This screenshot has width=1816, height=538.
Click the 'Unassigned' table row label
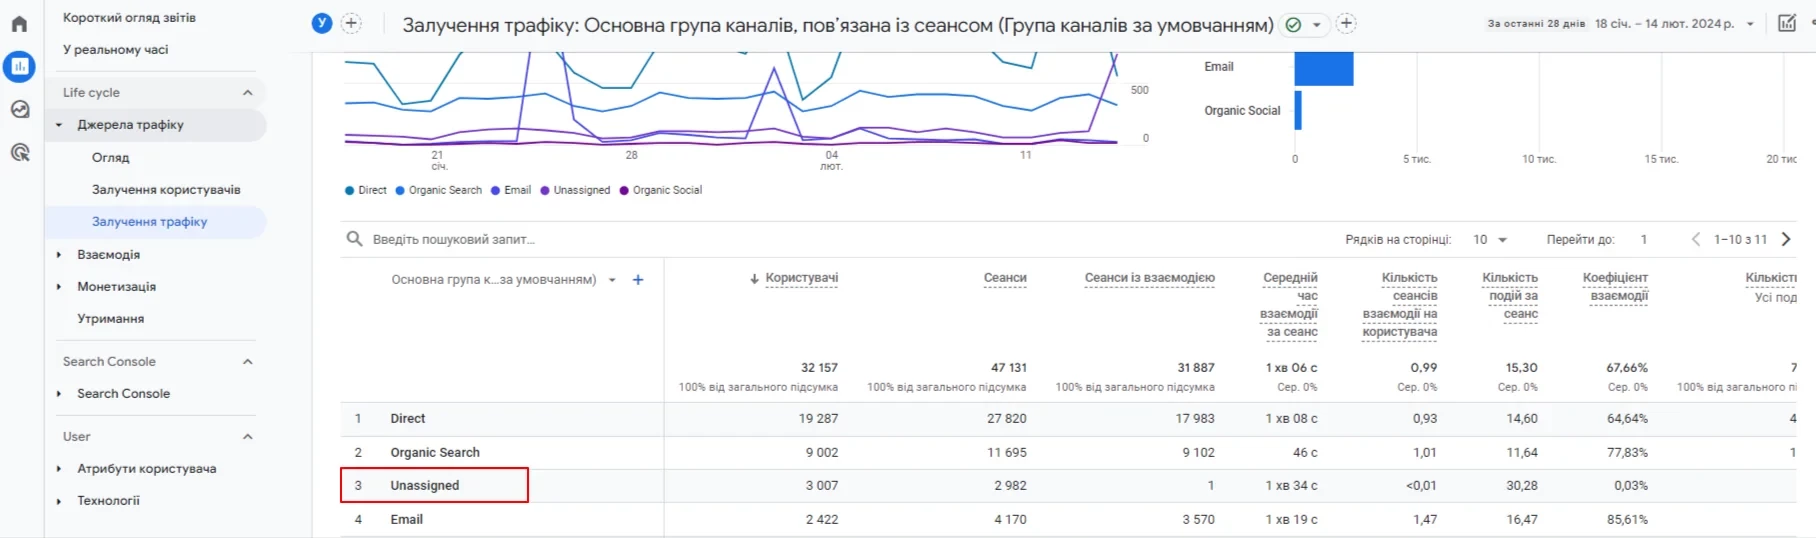tap(424, 486)
